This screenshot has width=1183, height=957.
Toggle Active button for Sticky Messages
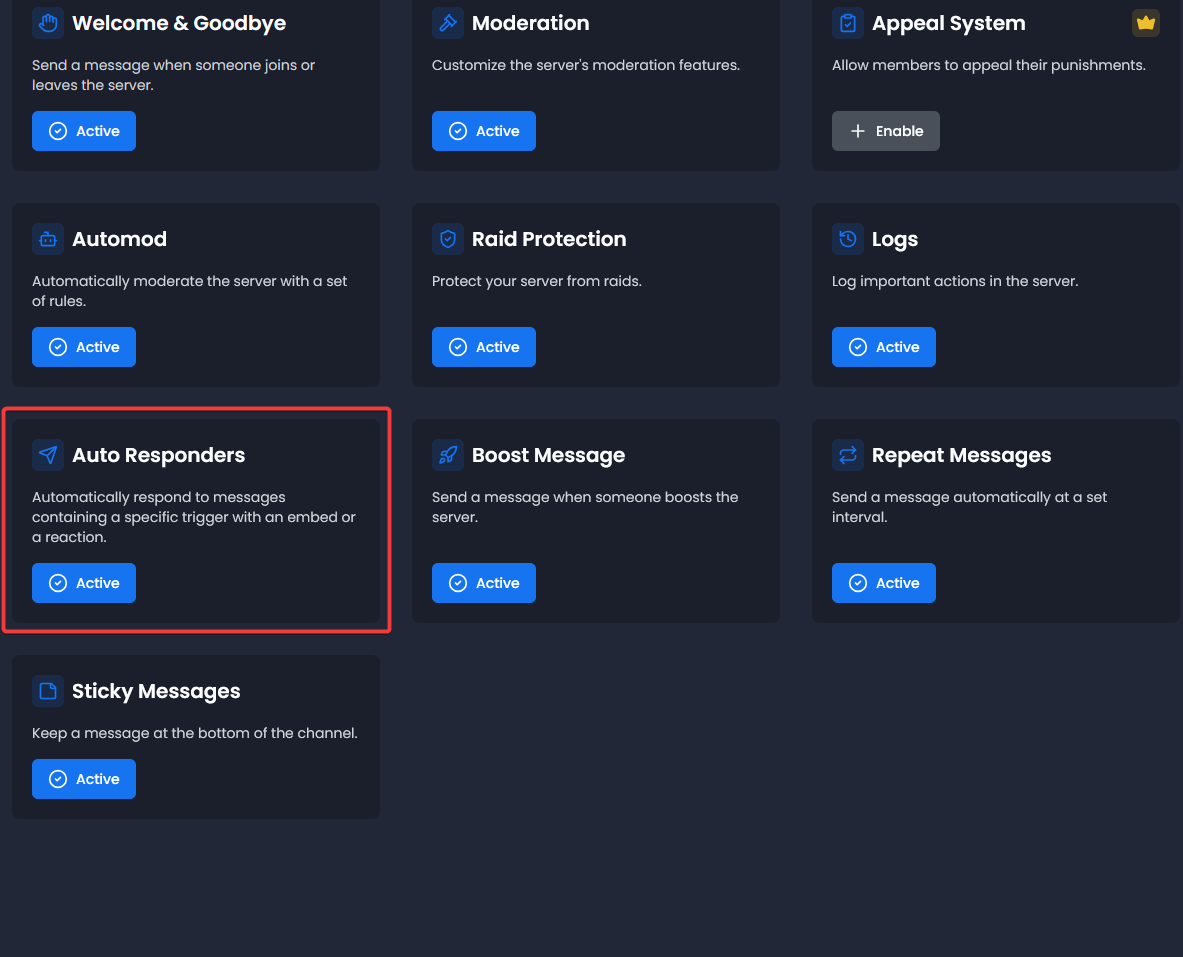84,779
